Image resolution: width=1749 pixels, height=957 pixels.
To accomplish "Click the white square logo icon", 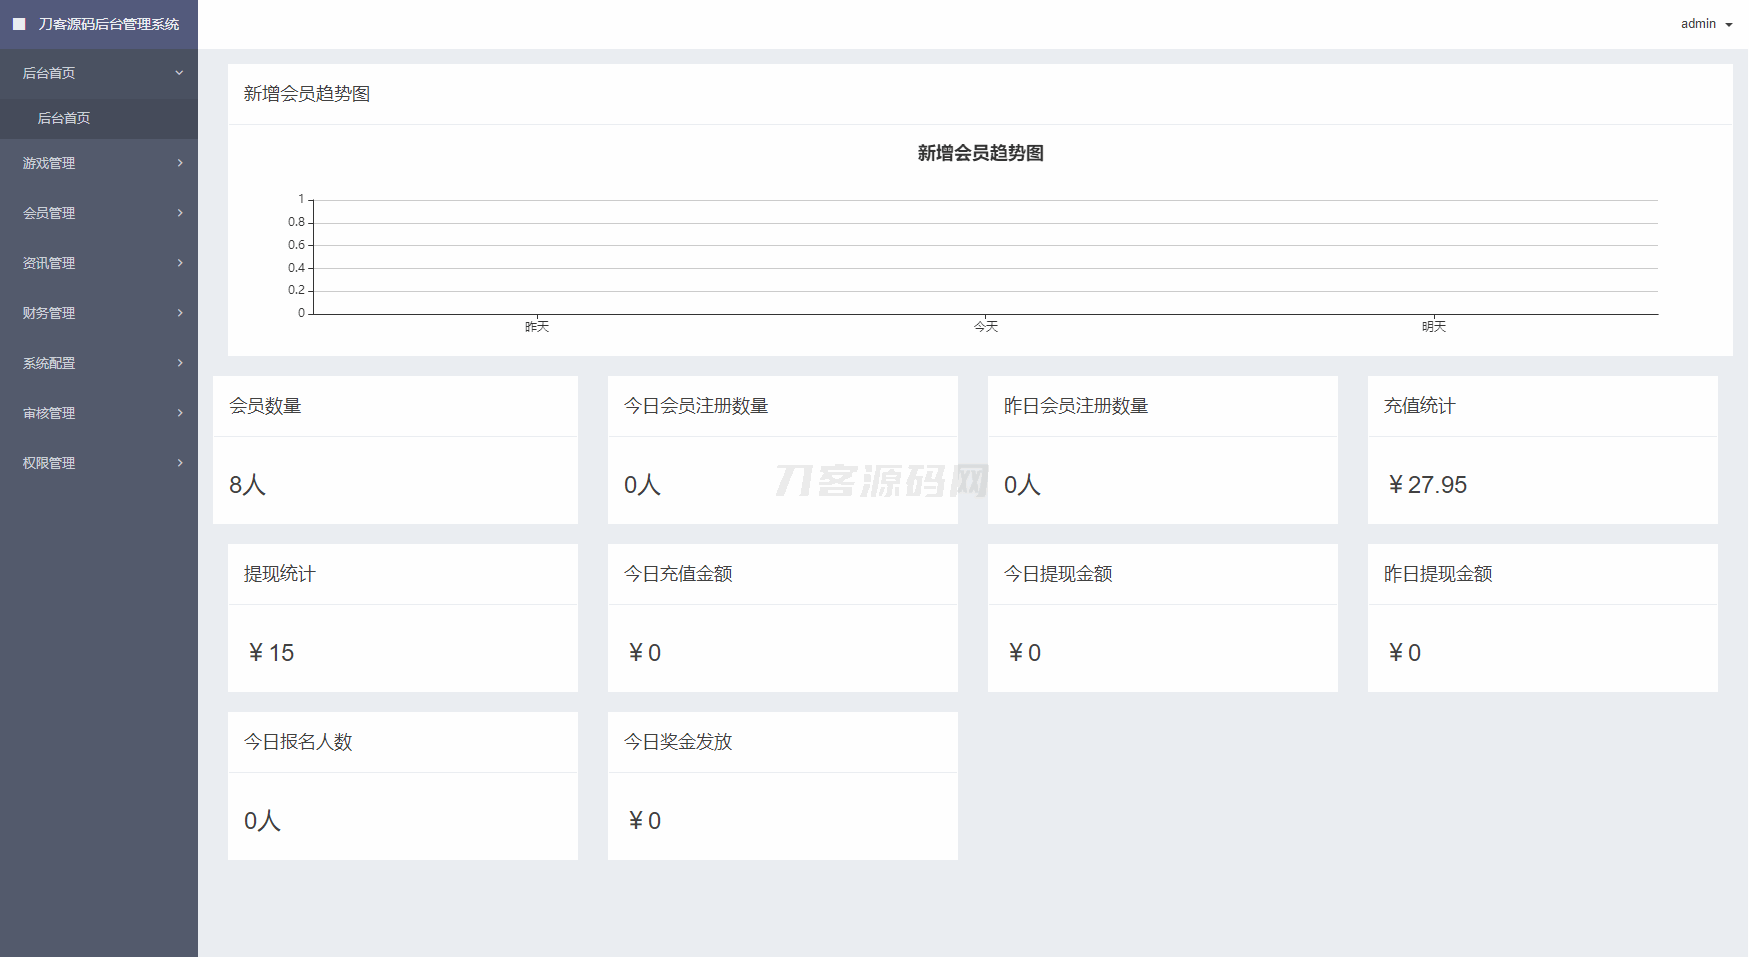I will coord(19,24).
